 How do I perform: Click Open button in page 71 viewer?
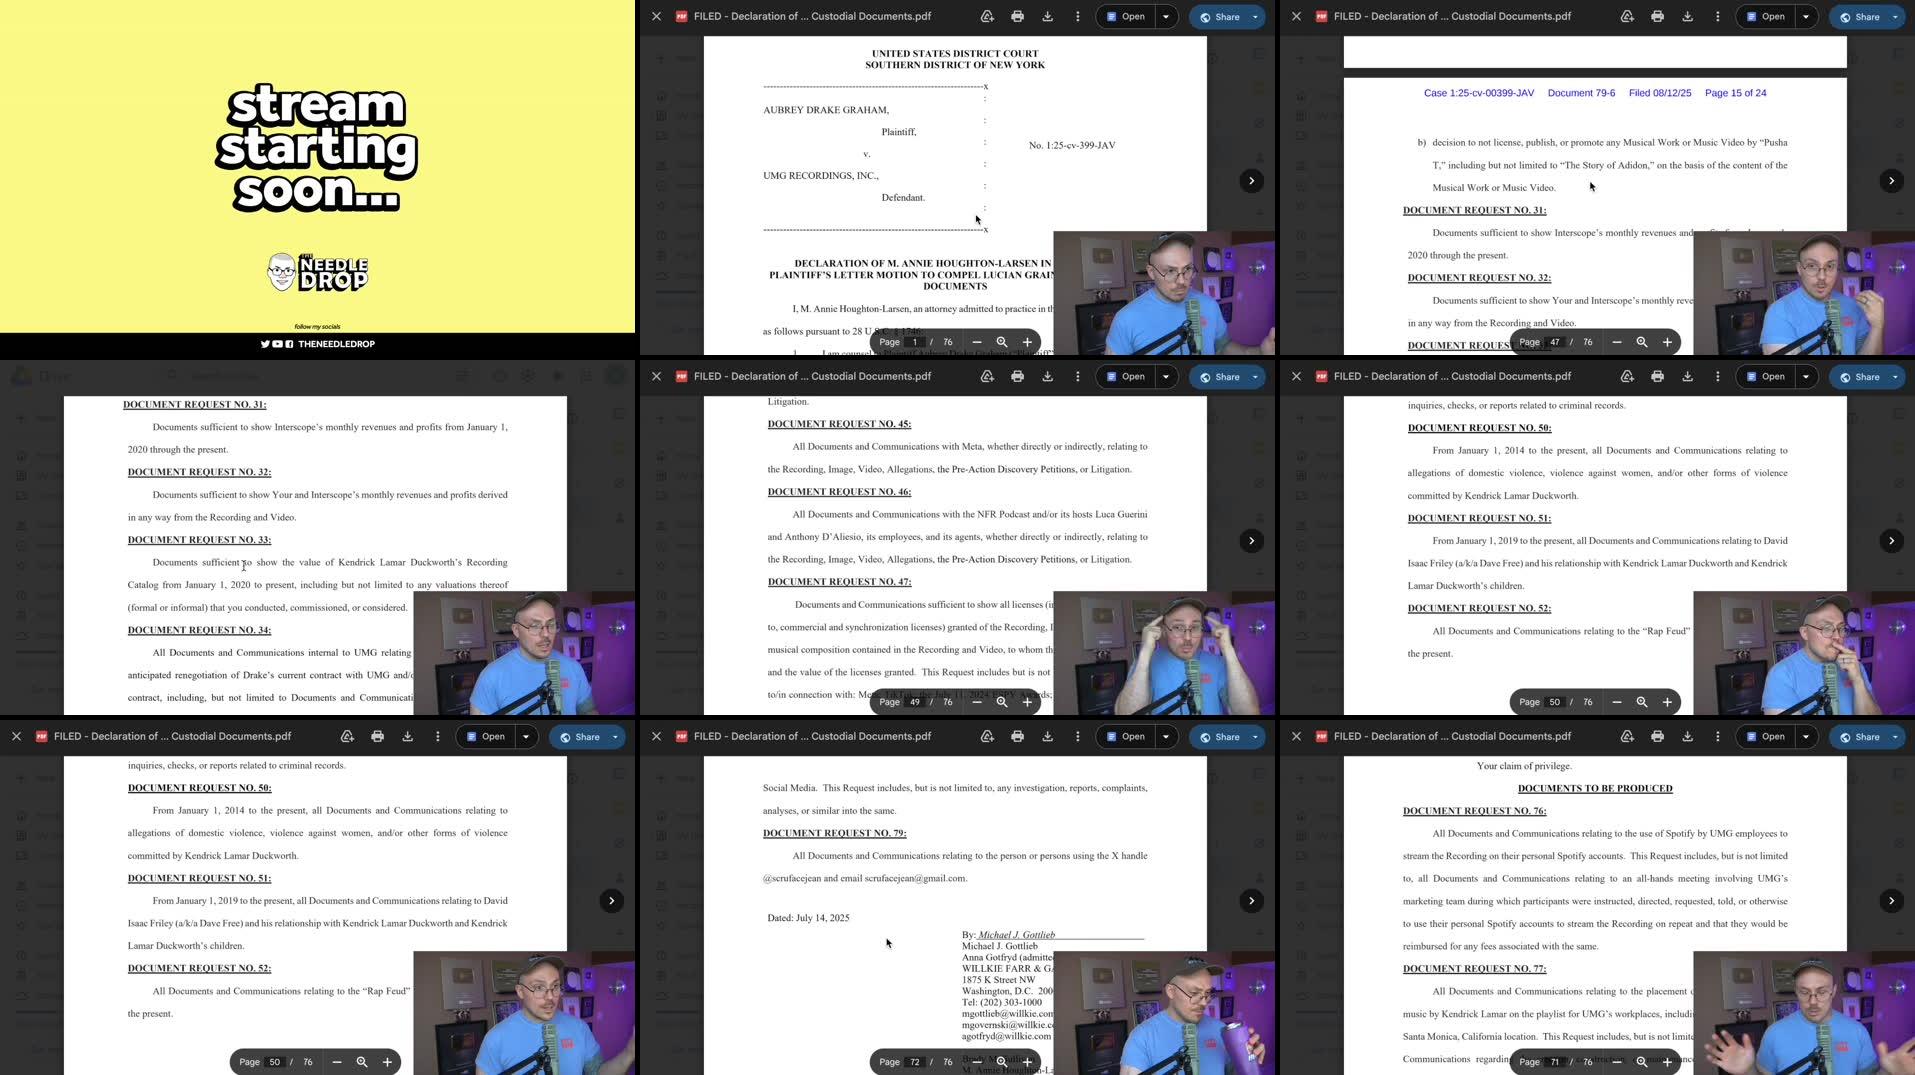[1766, 737]
